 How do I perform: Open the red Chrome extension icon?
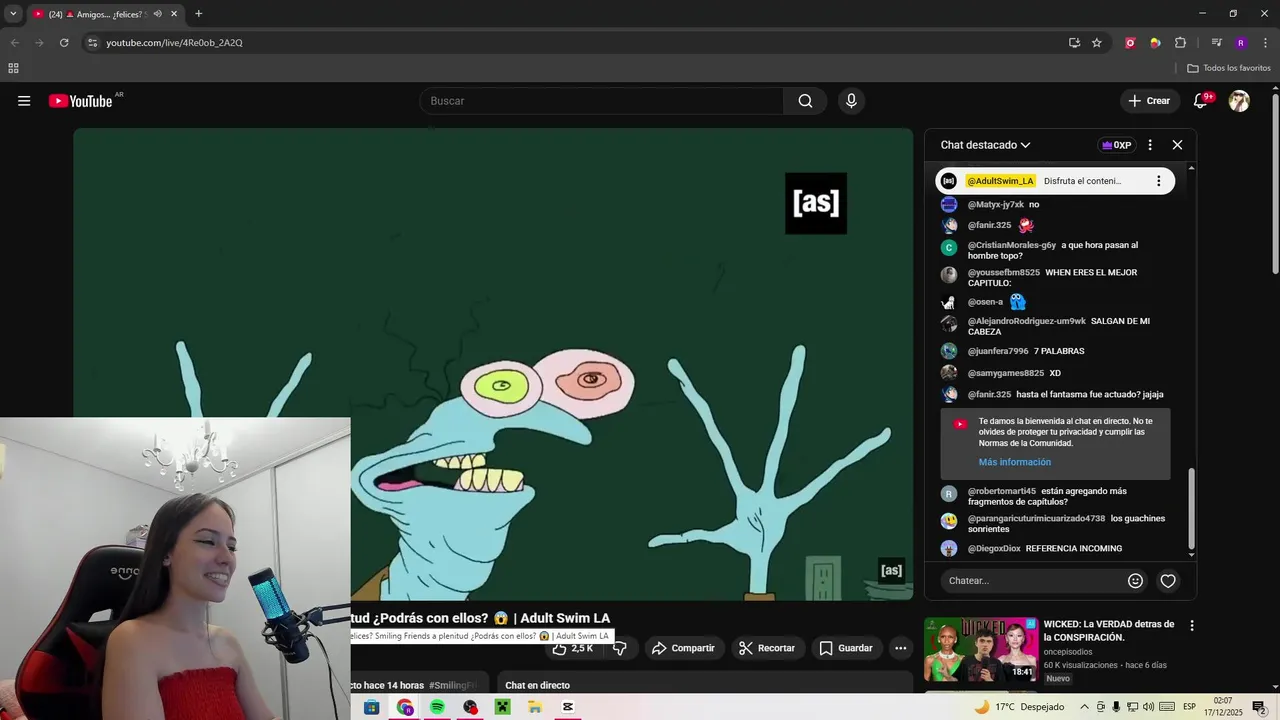tap(1130, 43)
